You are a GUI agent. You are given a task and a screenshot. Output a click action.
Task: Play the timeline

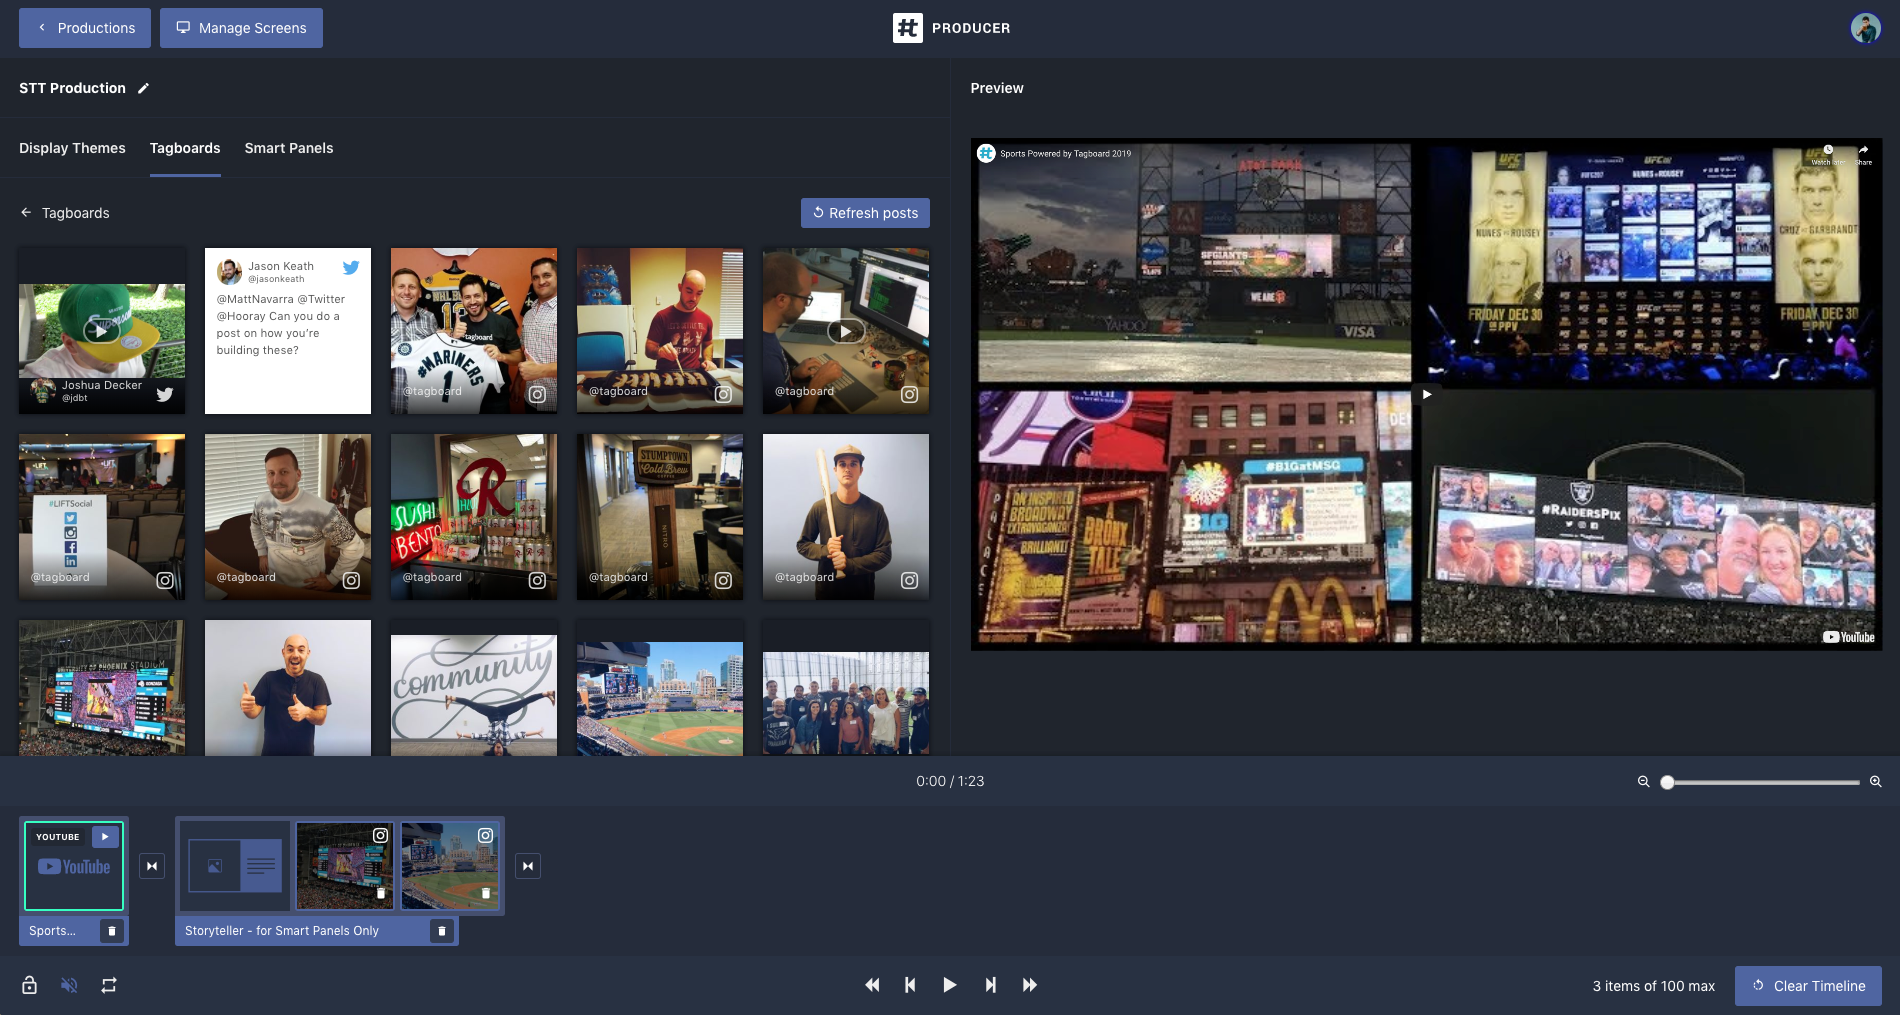pyautogui.click(x=950, y=985)
